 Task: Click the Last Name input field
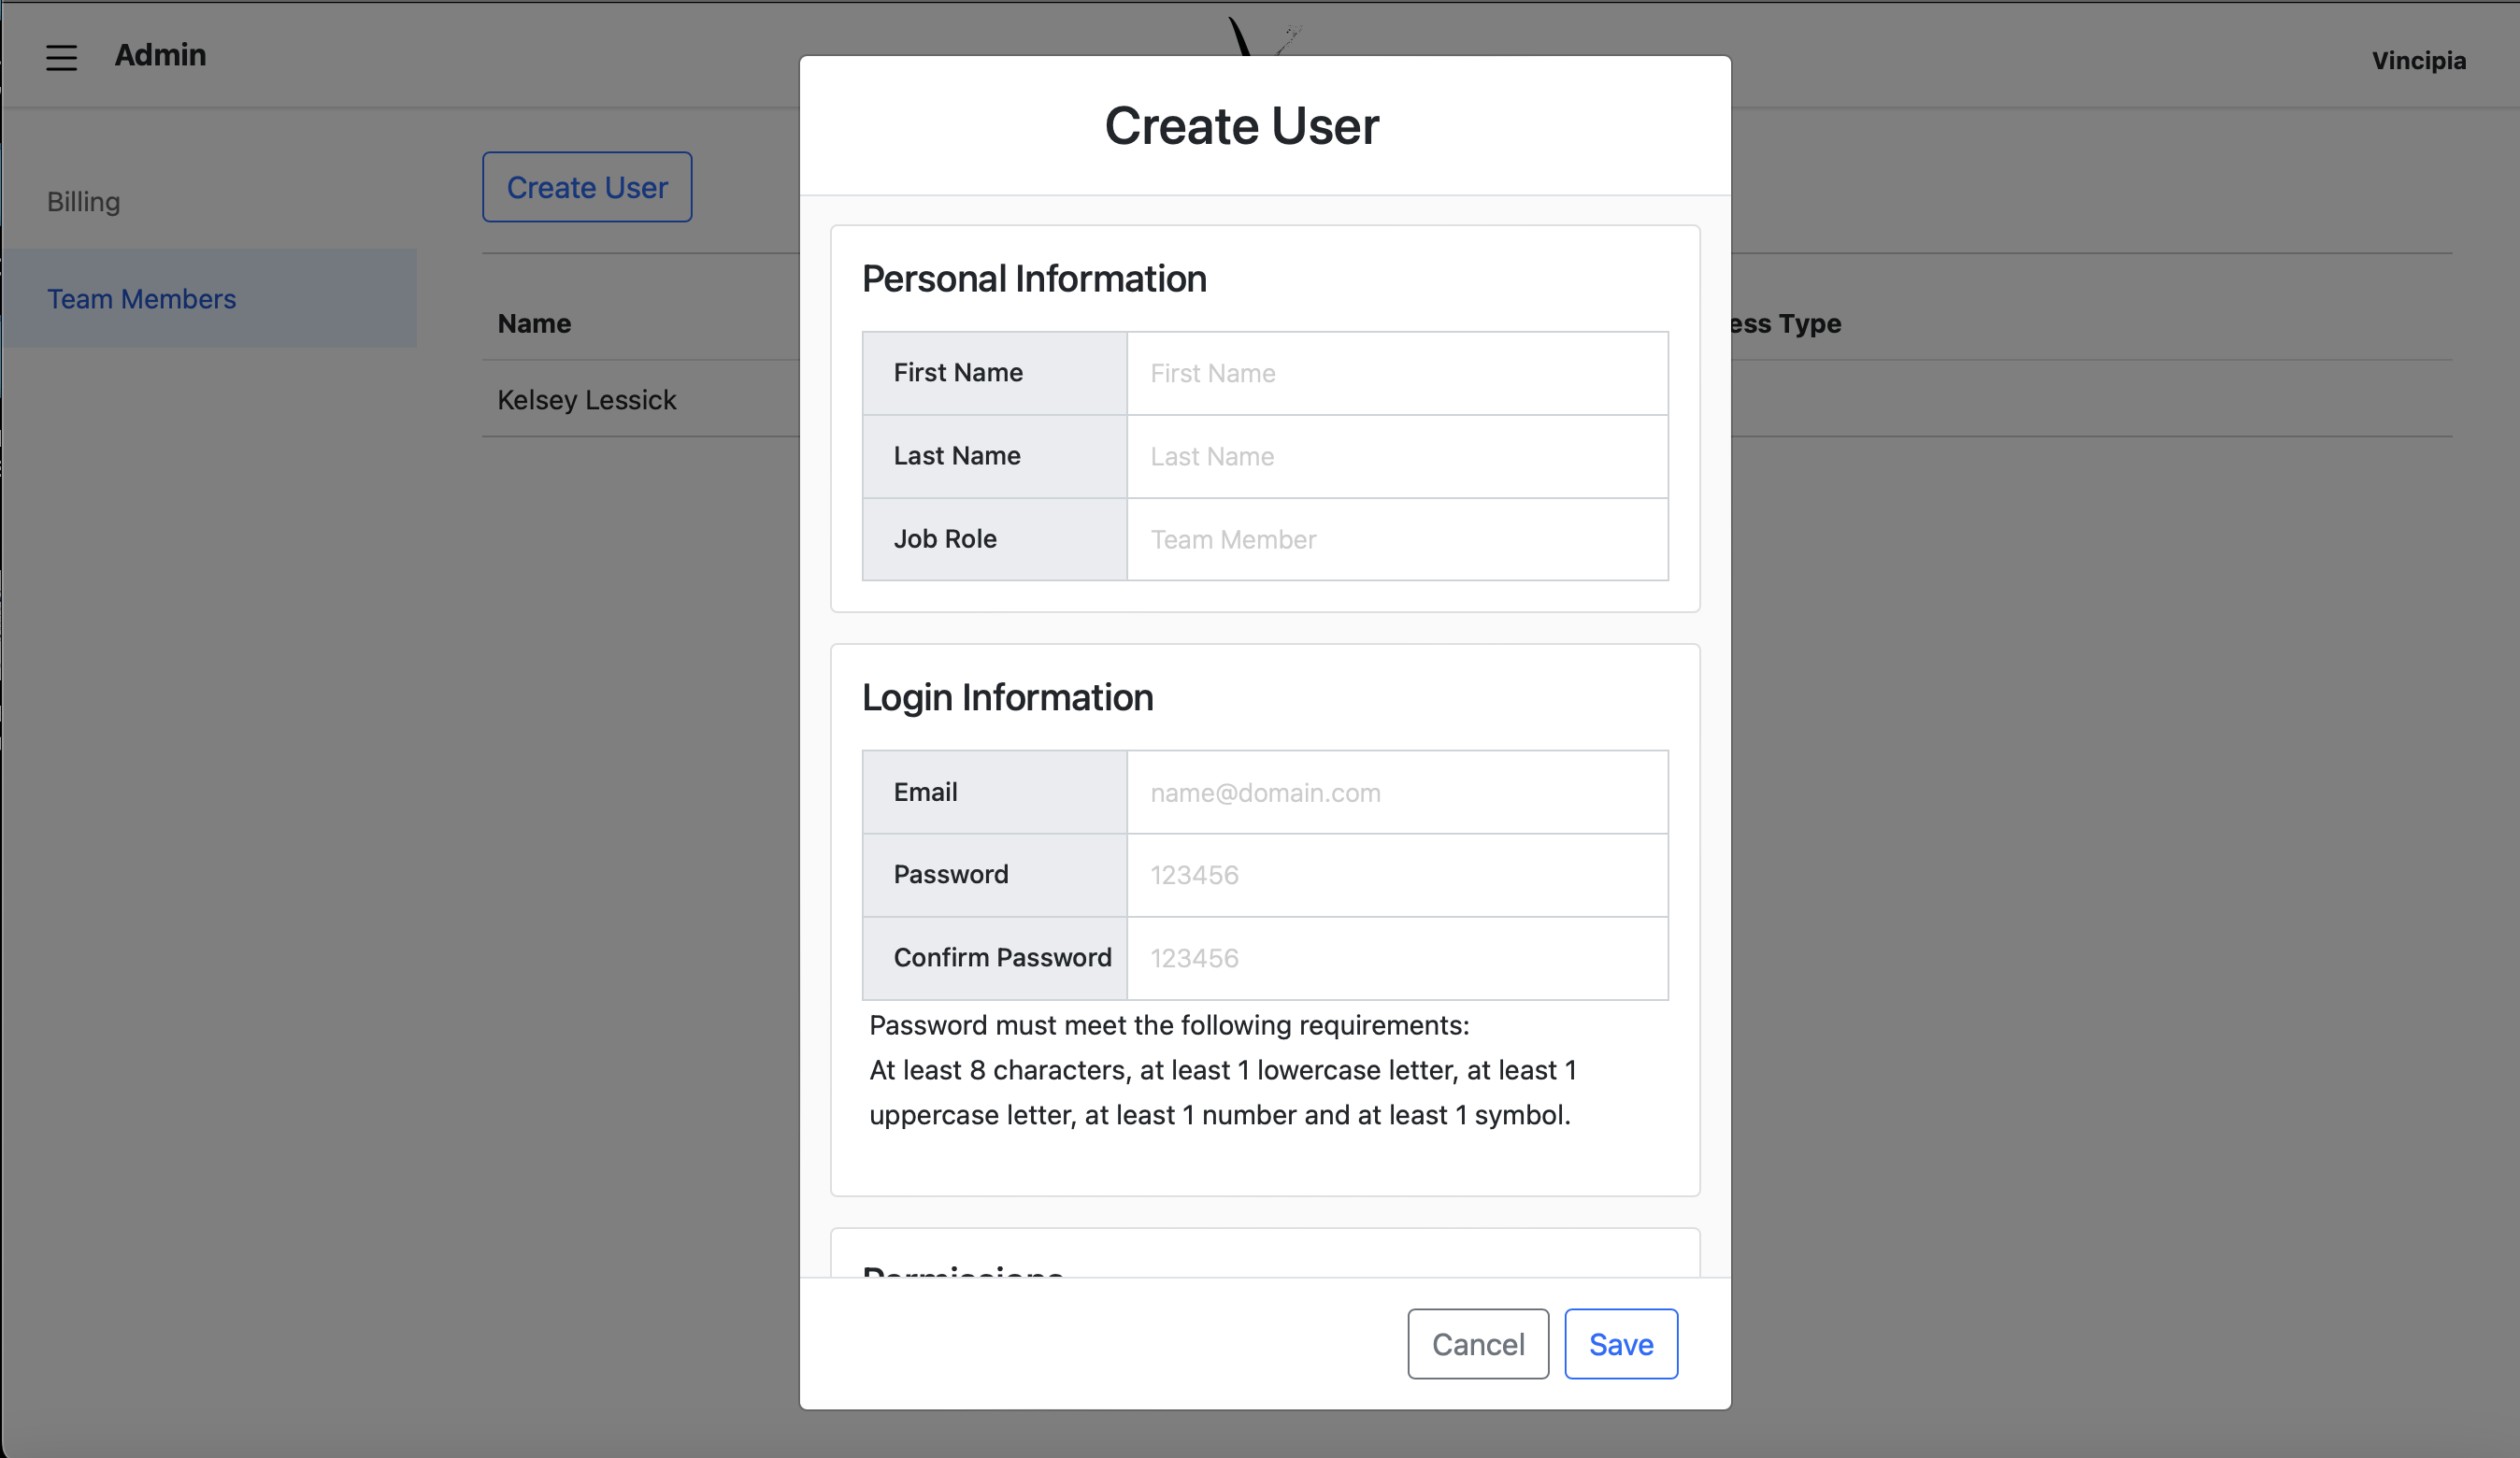coord(1397,456)
